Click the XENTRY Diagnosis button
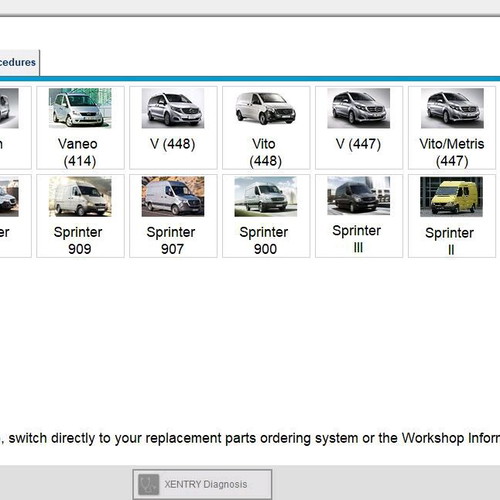This screenshot has width=500, height=500. (202, 484)
